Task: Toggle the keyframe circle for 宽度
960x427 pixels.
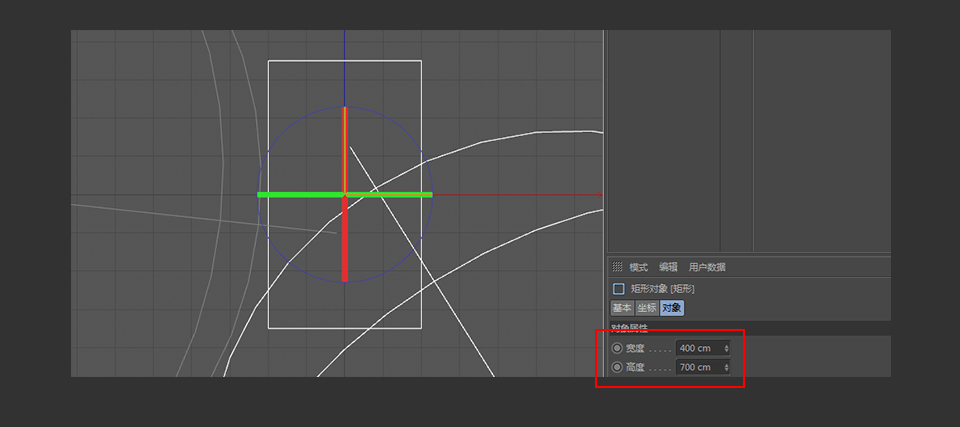Action: 617,348
